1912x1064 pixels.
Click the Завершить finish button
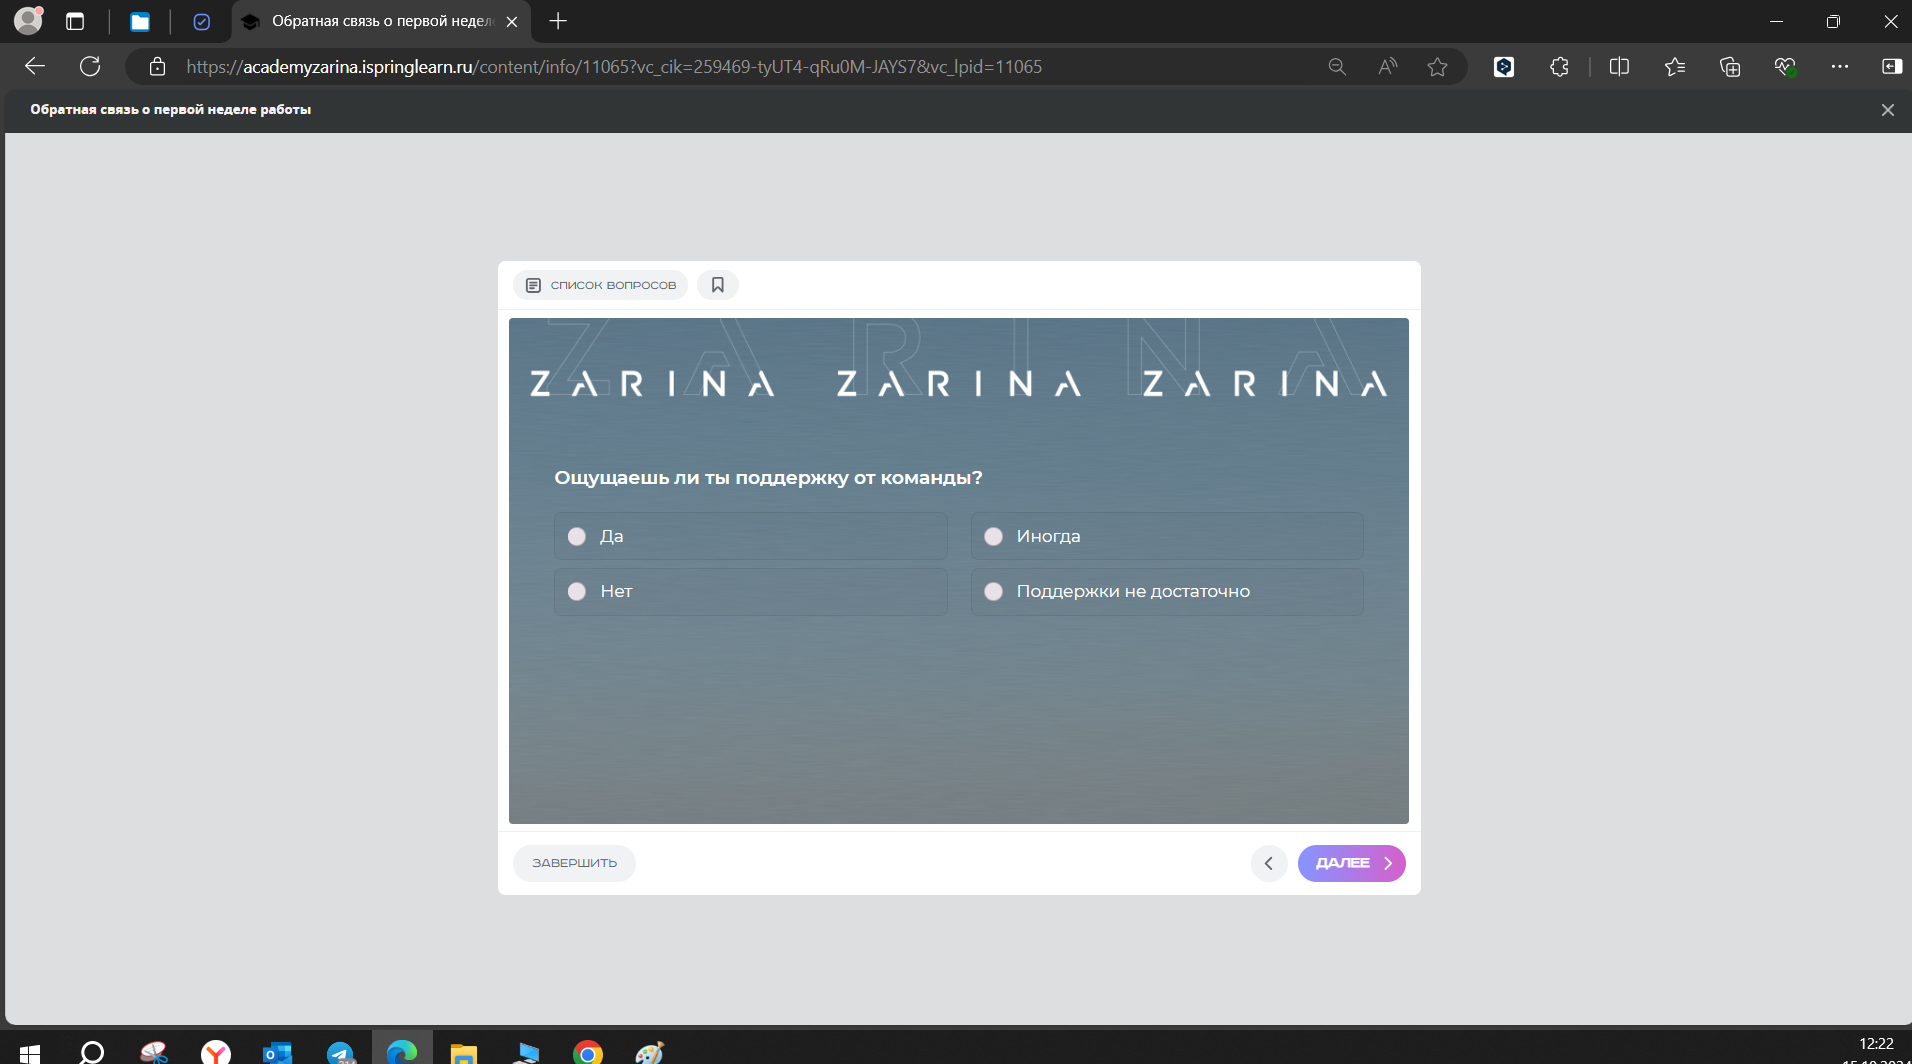coord(574,863)
